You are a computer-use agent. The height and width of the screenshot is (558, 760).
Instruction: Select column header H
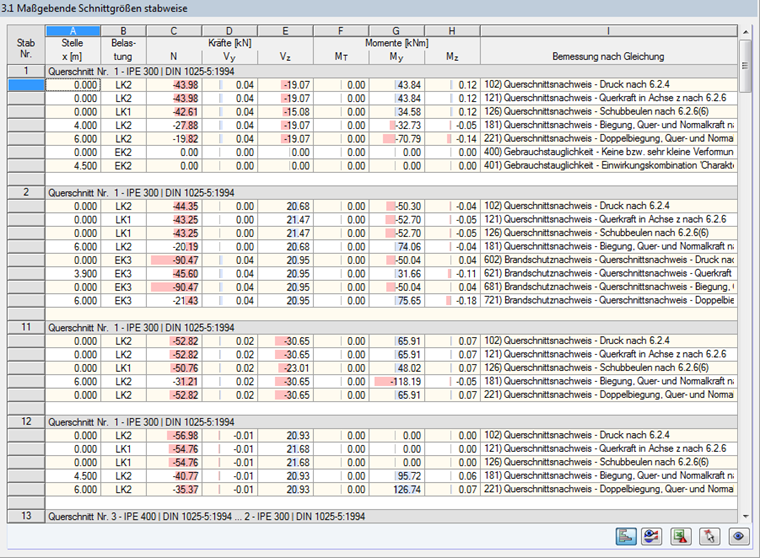(452, 31)
